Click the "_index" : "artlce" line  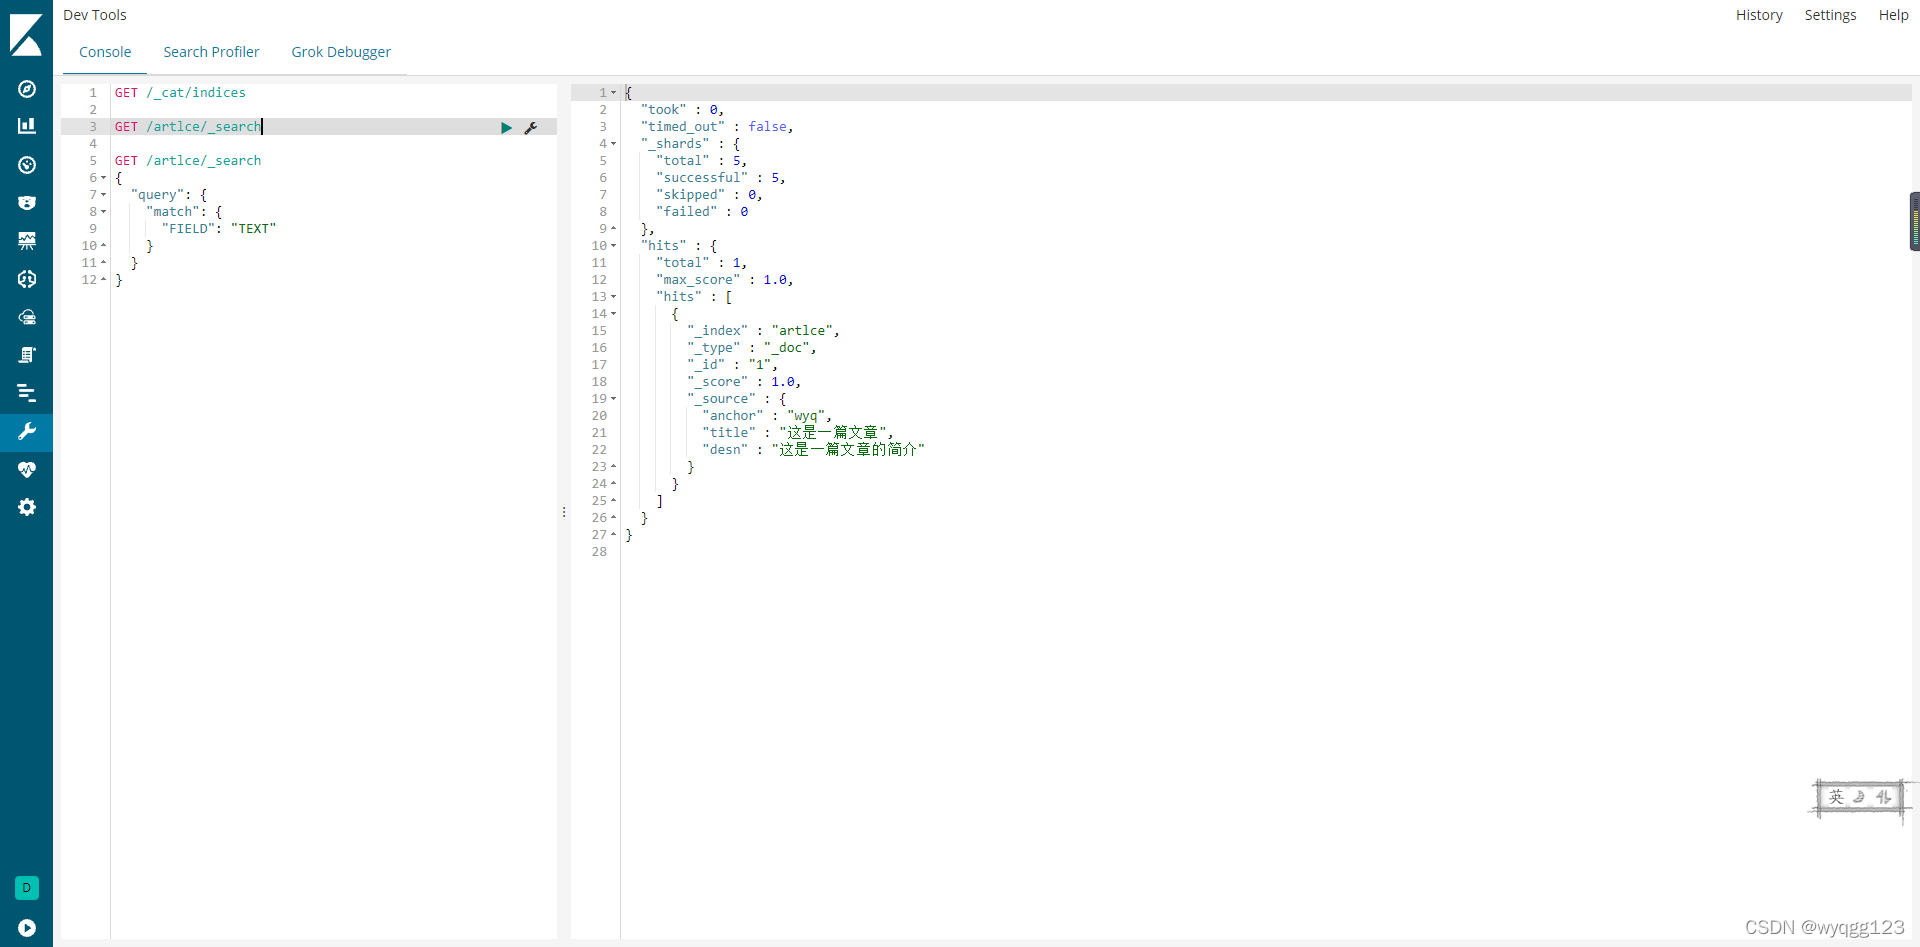[763, 331]
